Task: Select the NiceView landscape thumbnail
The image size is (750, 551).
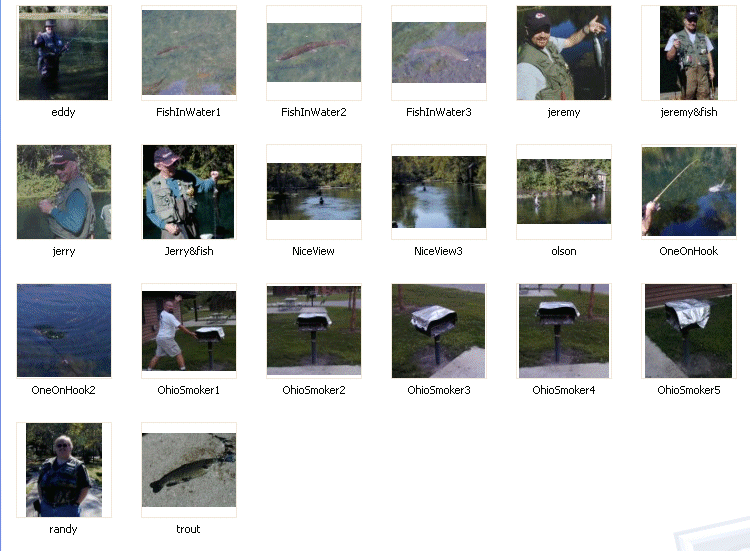Action: (x=314, y=192)
